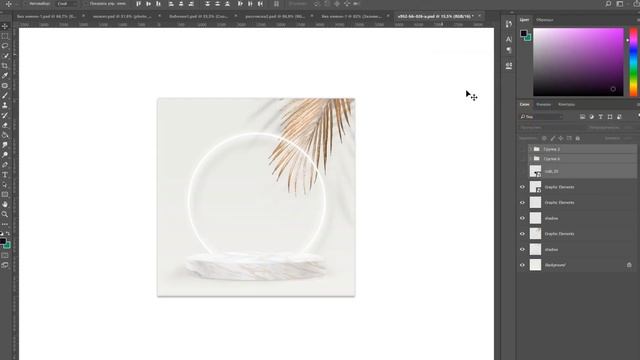Toggle Show Transform Controls checkbox
Viewport: 640px width, 360px height.
pos(86,4)
